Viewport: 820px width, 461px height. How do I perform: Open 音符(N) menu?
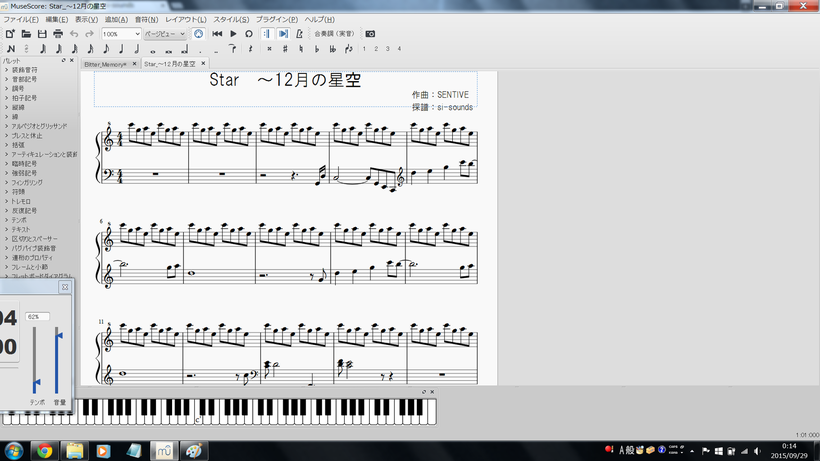coord(146,19)
